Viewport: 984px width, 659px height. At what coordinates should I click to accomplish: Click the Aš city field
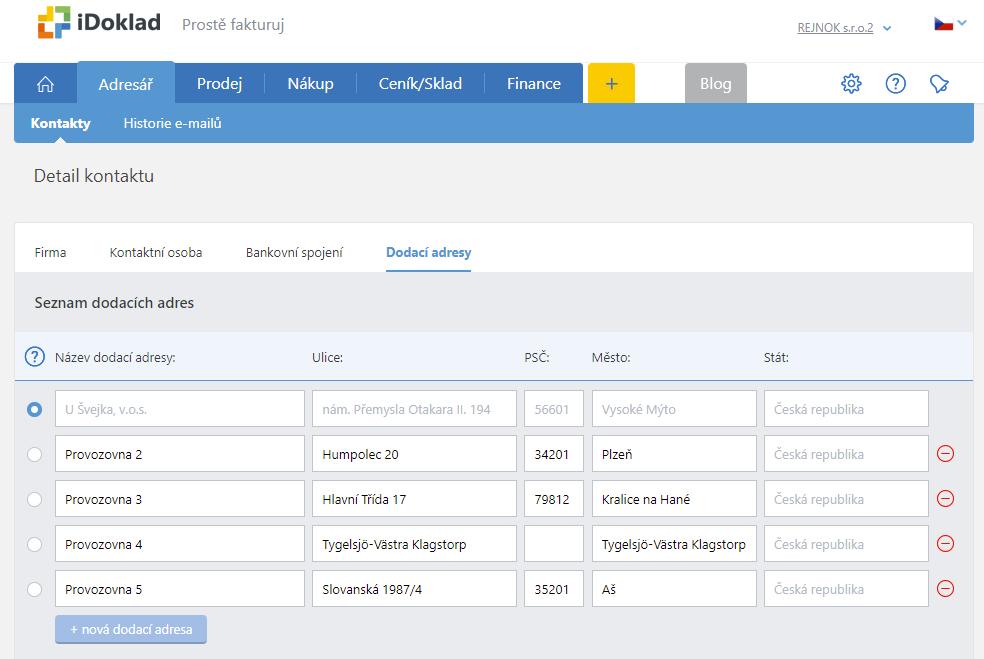tap(674, 589)
